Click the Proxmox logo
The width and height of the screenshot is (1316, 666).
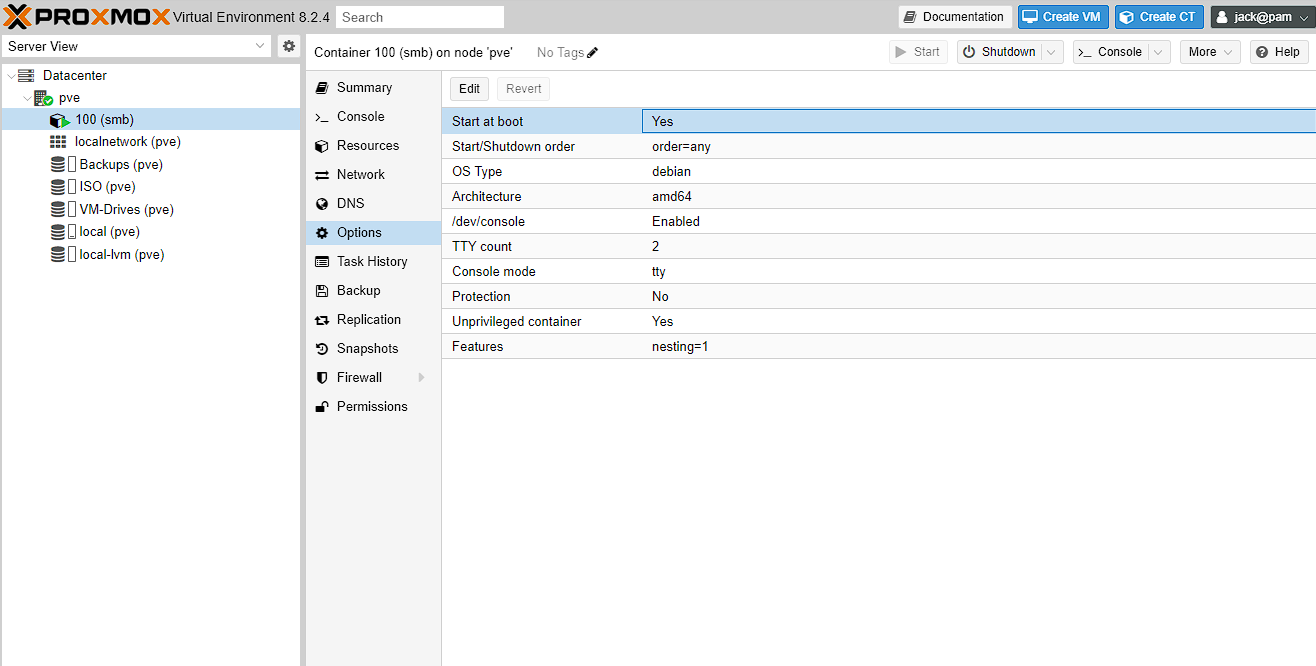coord(86,16)
